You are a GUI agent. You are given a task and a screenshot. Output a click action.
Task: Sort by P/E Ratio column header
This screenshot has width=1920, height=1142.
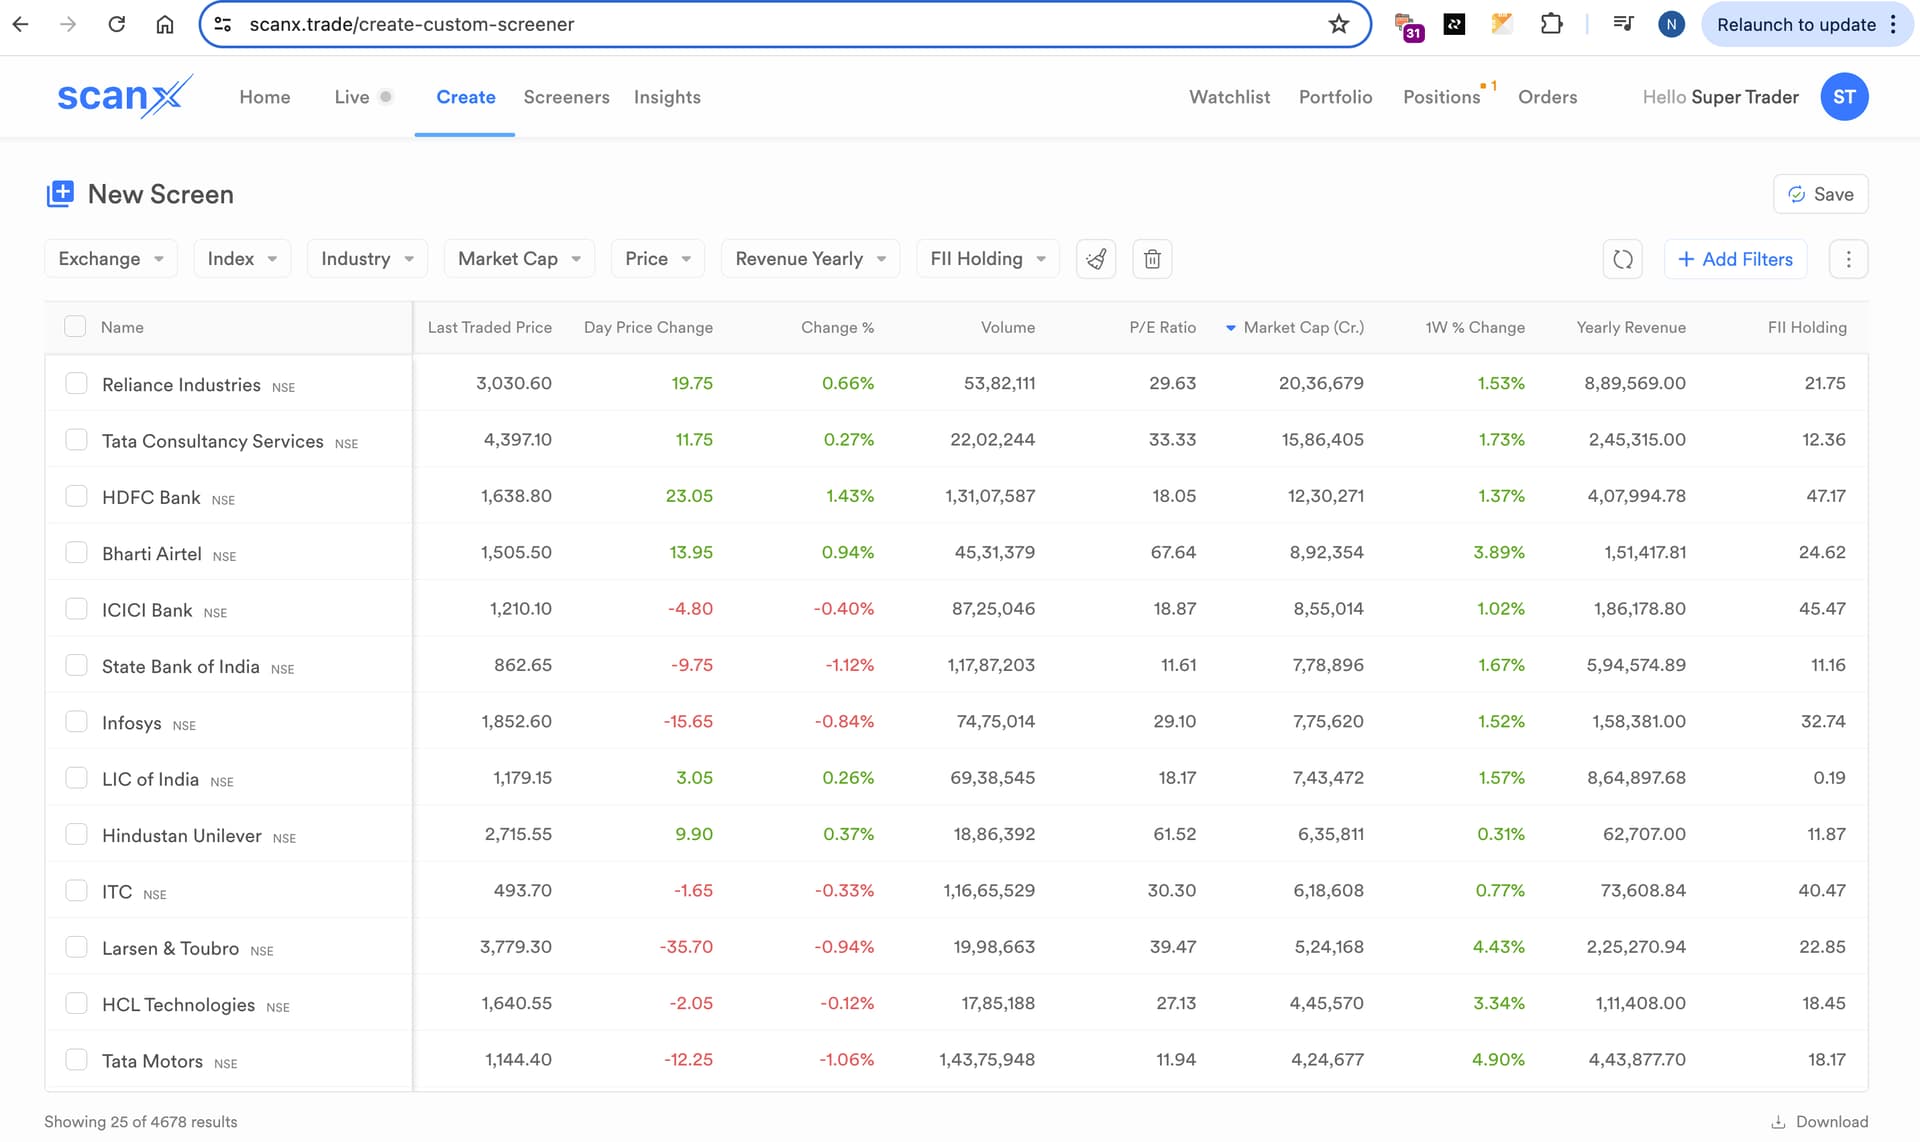(x=1162, y=327)
